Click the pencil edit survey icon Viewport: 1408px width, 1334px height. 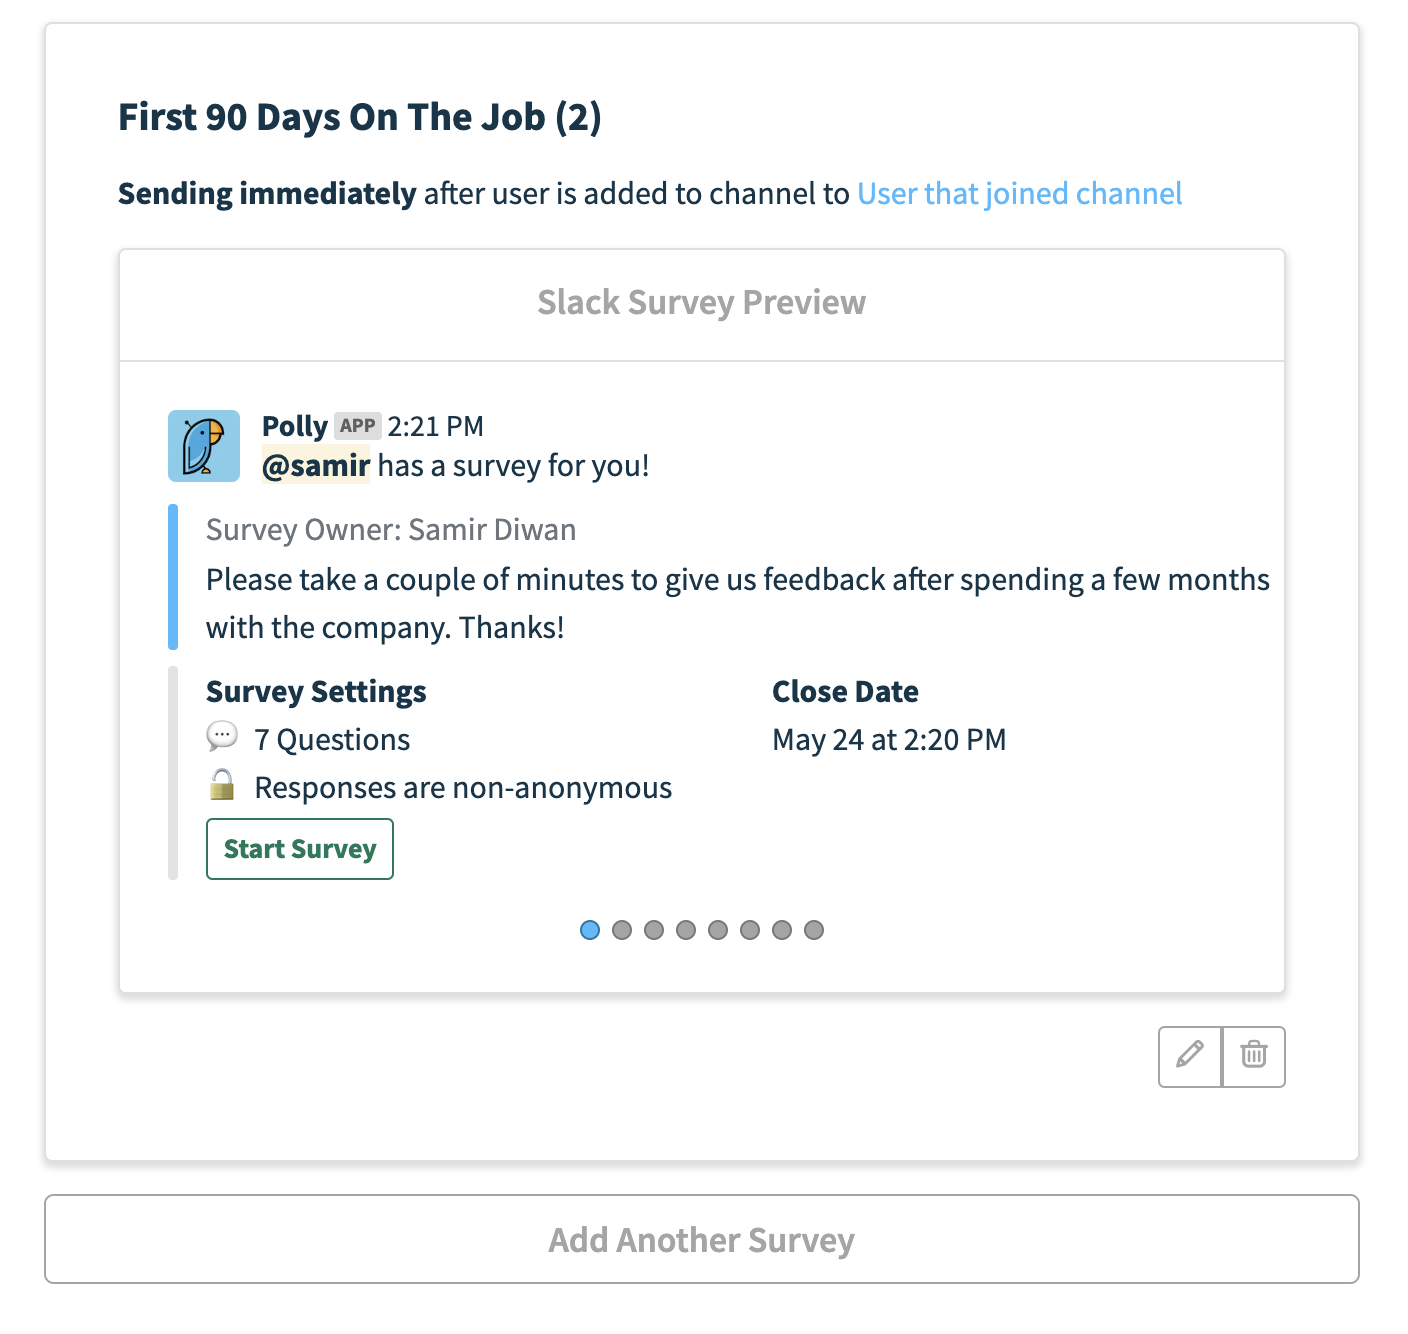click(x=1190, y=1056)
